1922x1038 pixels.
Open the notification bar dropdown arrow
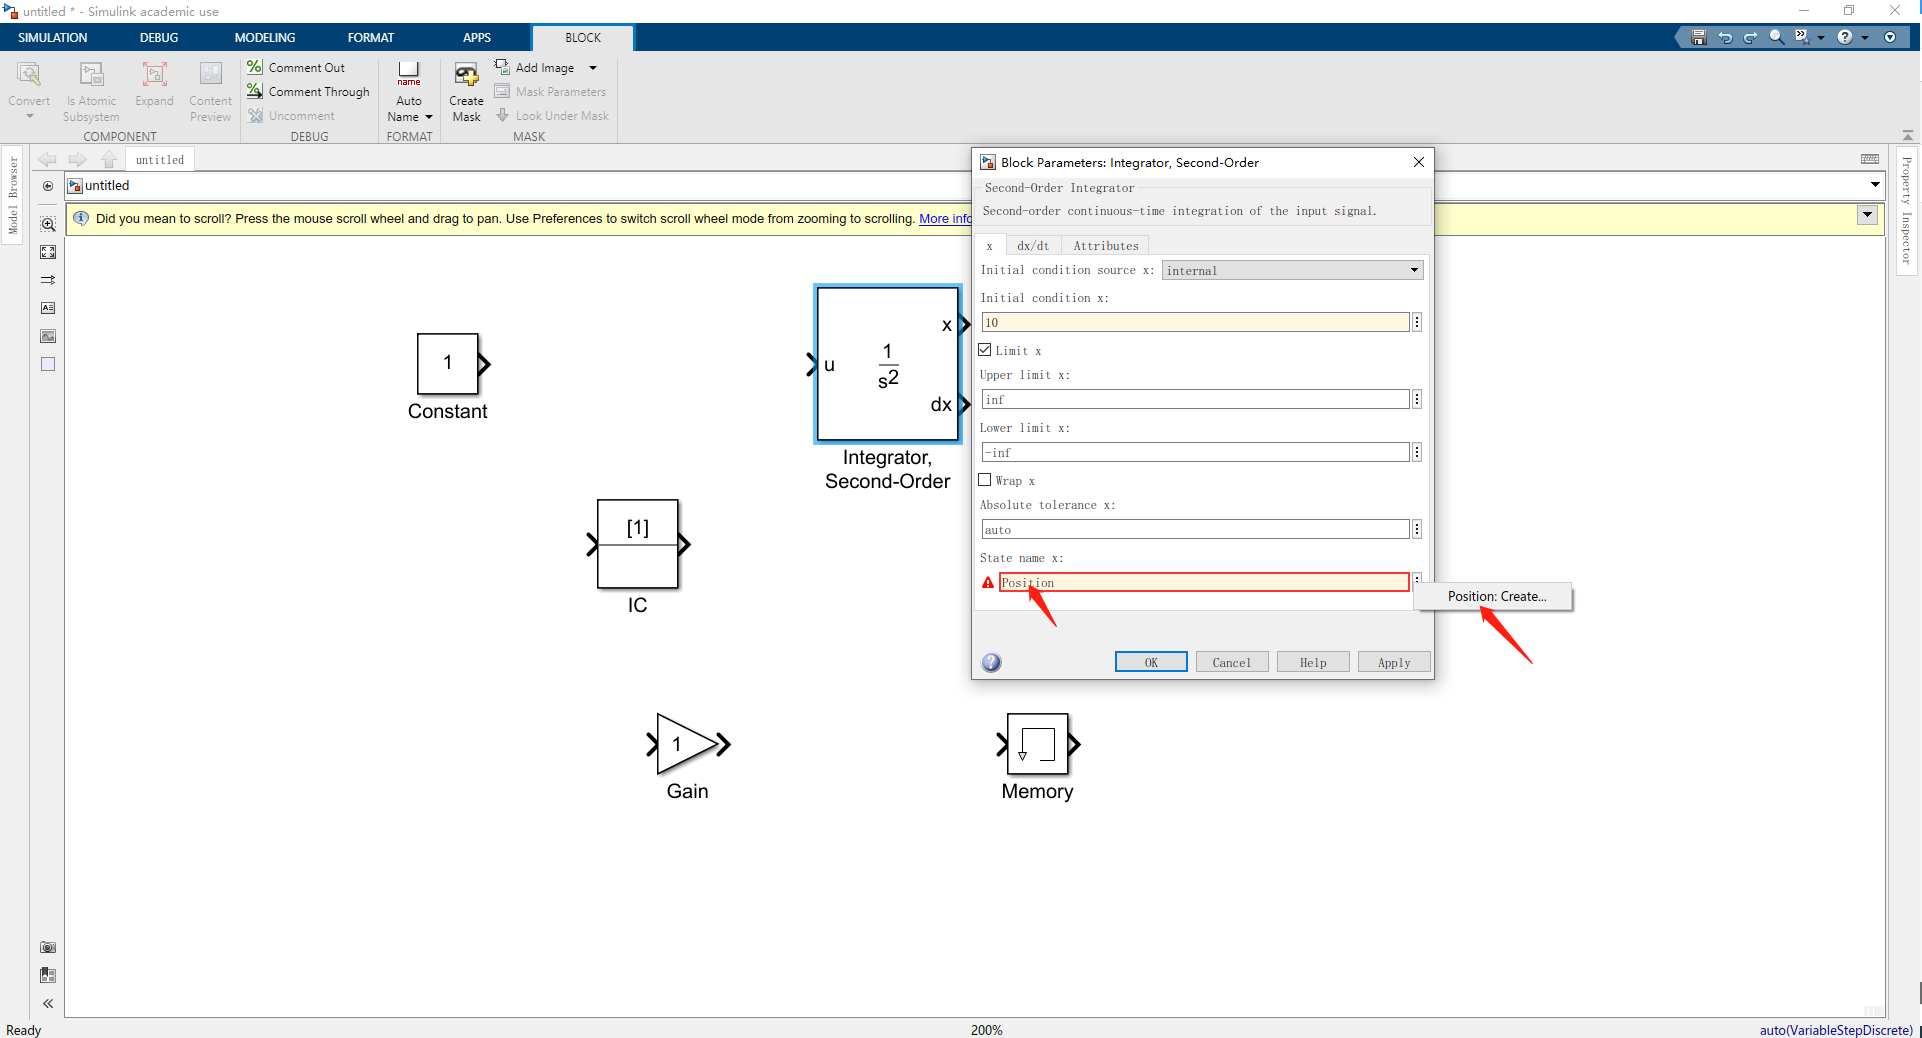(x=1867, y=215)
